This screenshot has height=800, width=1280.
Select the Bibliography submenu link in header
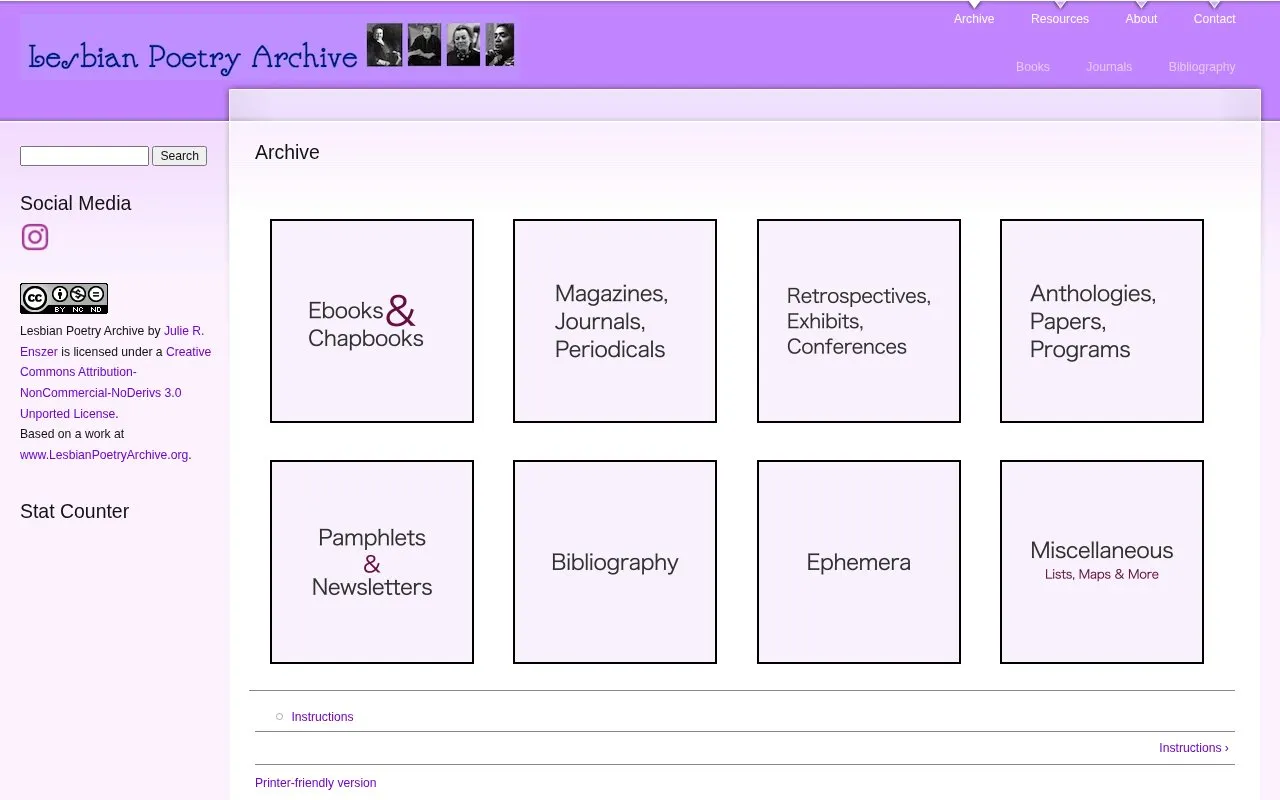tap(1202, 67)
